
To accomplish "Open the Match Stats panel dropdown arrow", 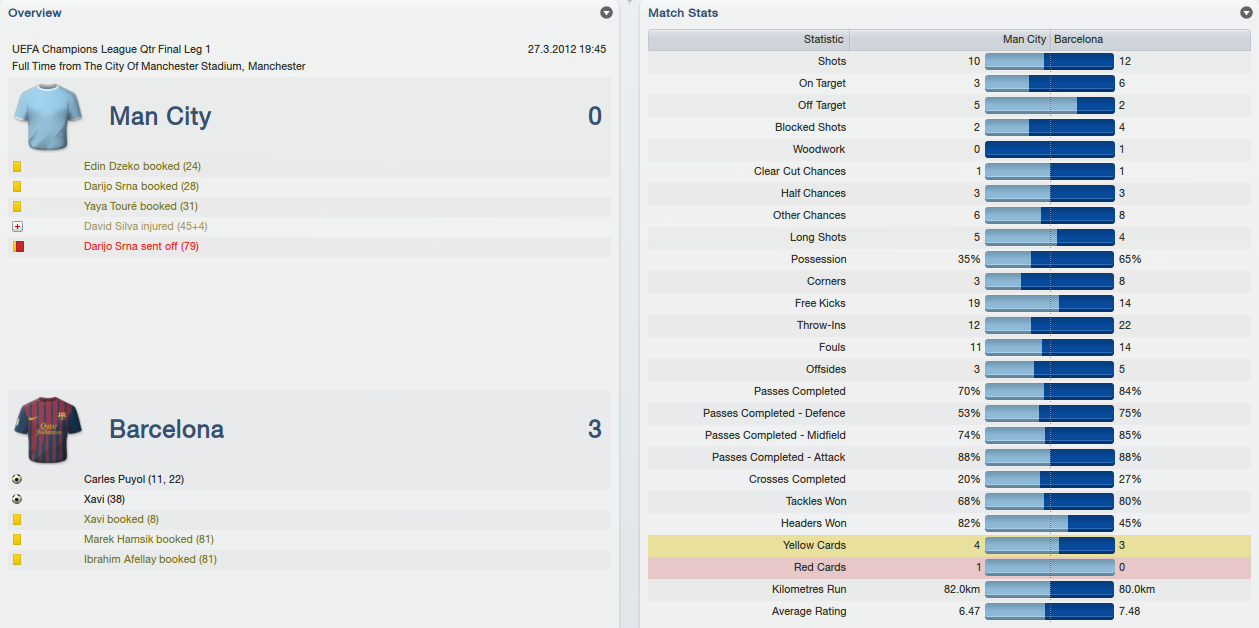I will coord(1245,13).
